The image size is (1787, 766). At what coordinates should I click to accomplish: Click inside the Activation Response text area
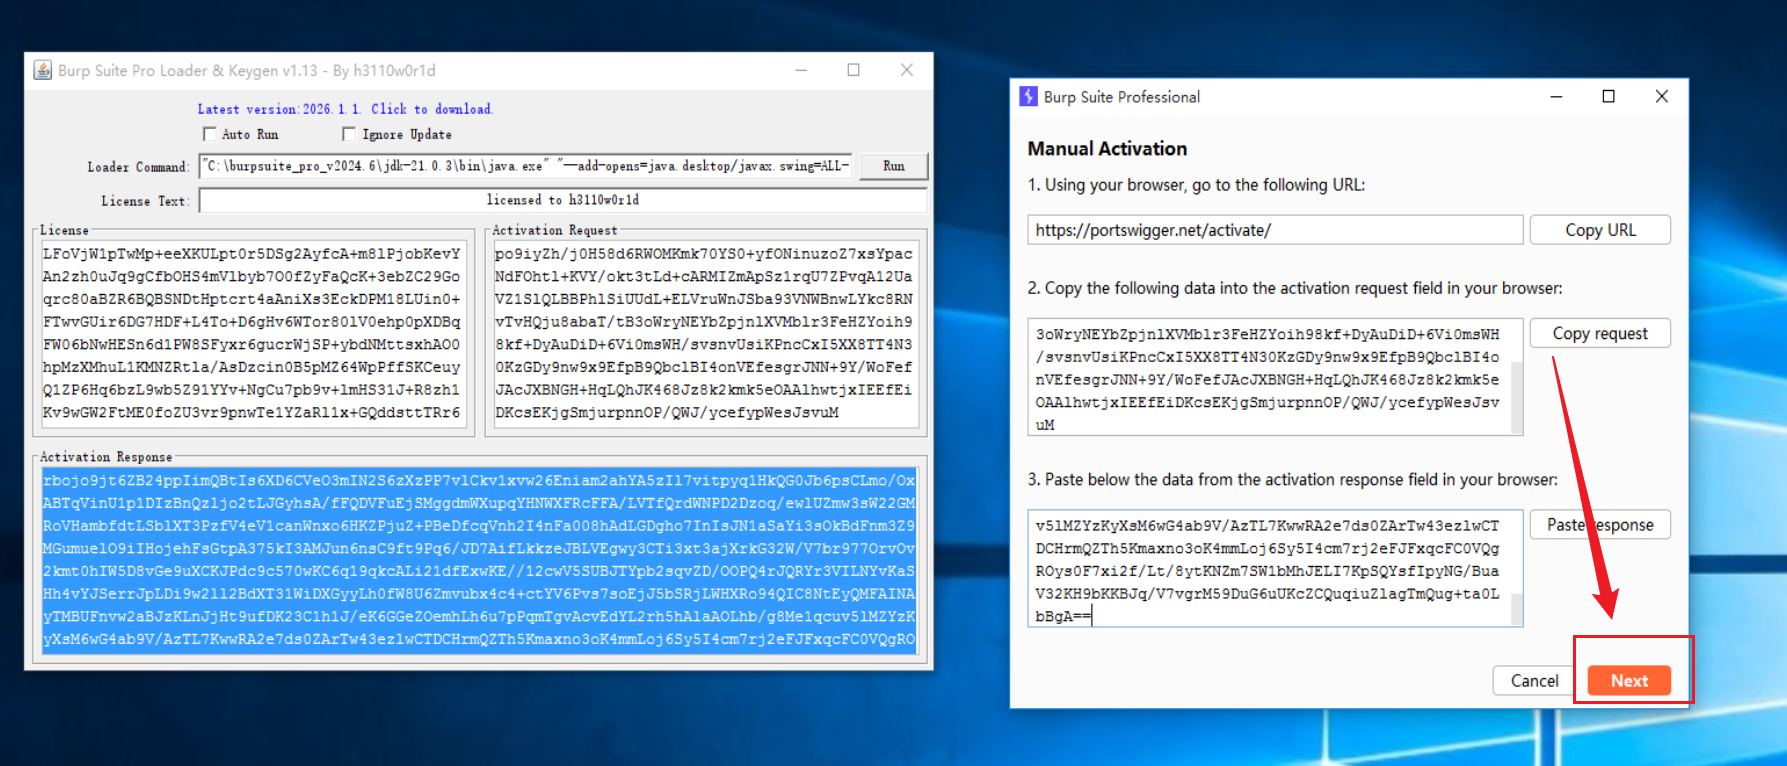(x=479, y=560)
